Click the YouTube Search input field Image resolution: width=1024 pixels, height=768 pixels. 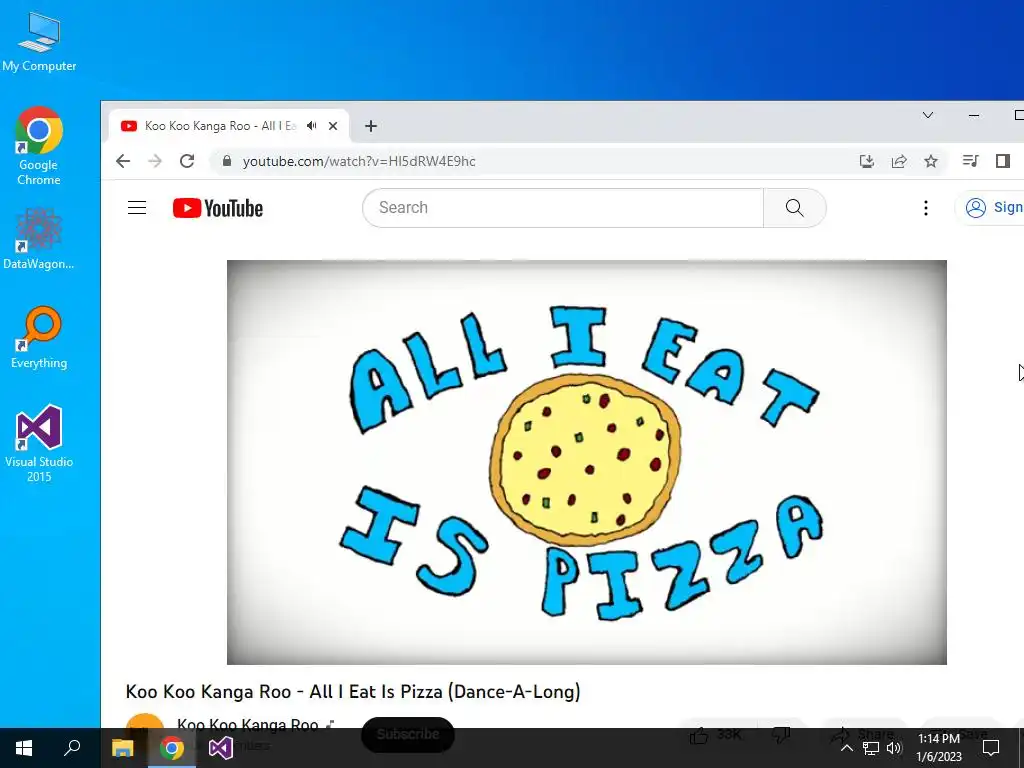tap(563, 208)
